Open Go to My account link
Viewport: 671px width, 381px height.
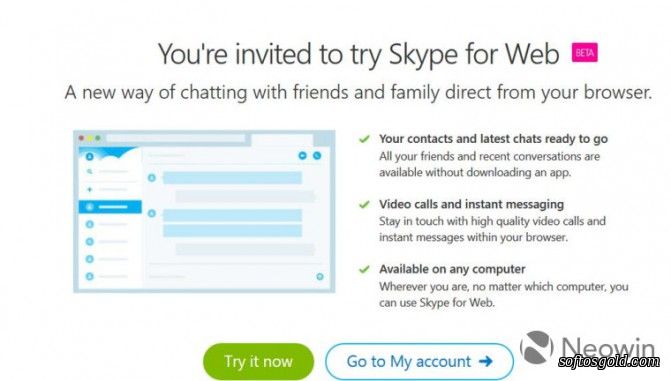pos(419,361)
